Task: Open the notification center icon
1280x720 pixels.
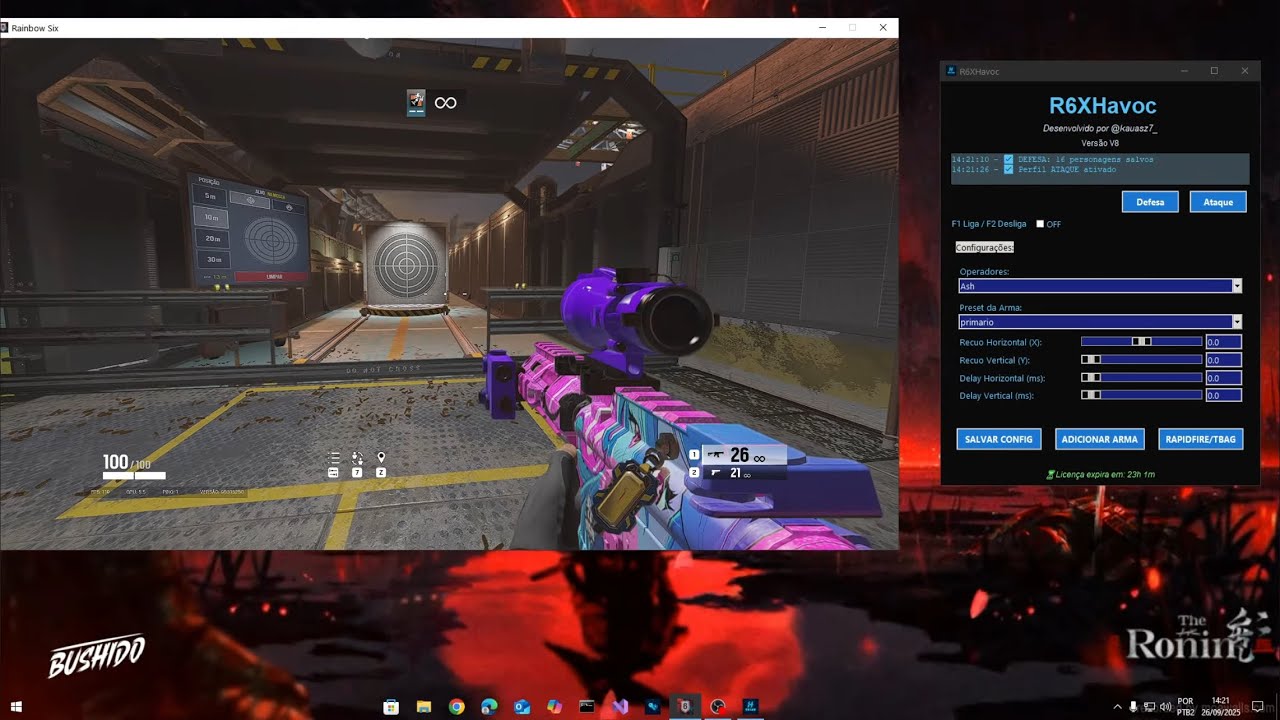Action: [x=1258, y=707]
